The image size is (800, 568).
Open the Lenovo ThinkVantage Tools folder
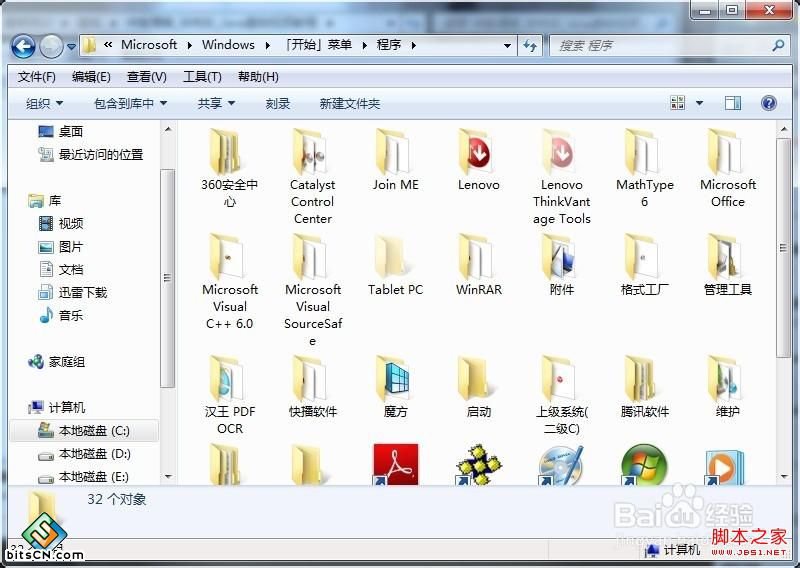pos(561,176)
